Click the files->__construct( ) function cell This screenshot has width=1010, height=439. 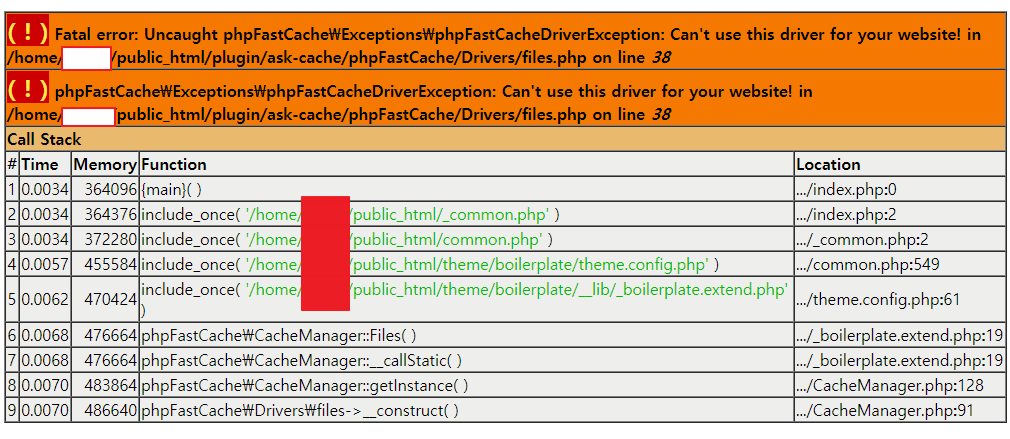click(466, 411)
